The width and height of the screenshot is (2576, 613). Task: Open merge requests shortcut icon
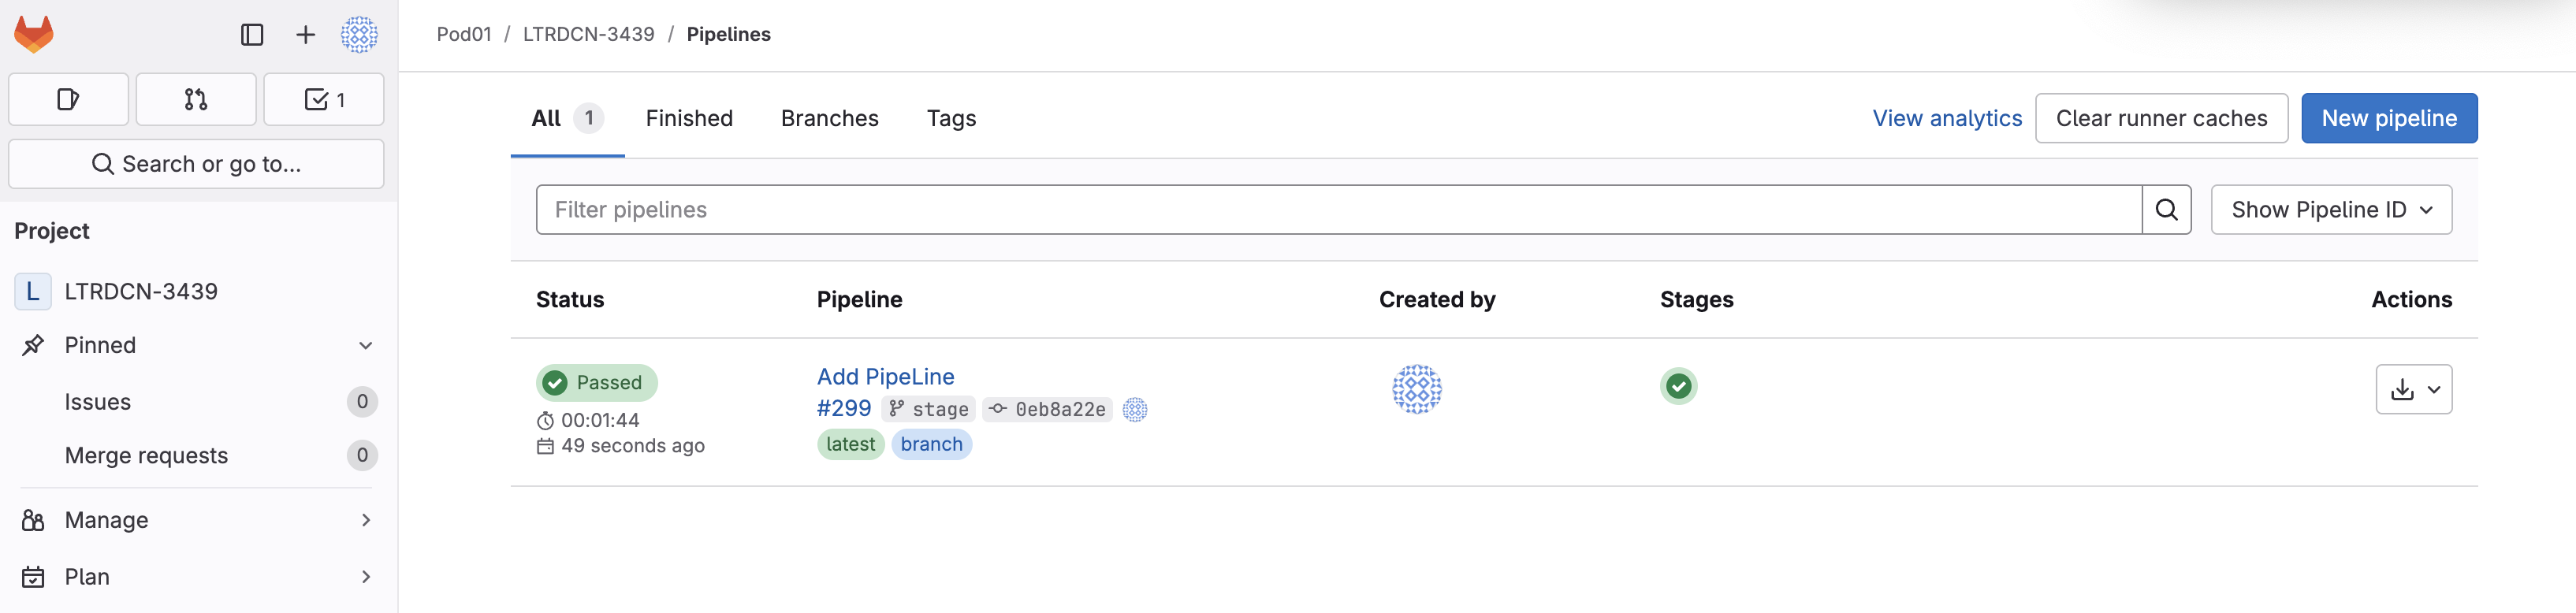point(196,99)
